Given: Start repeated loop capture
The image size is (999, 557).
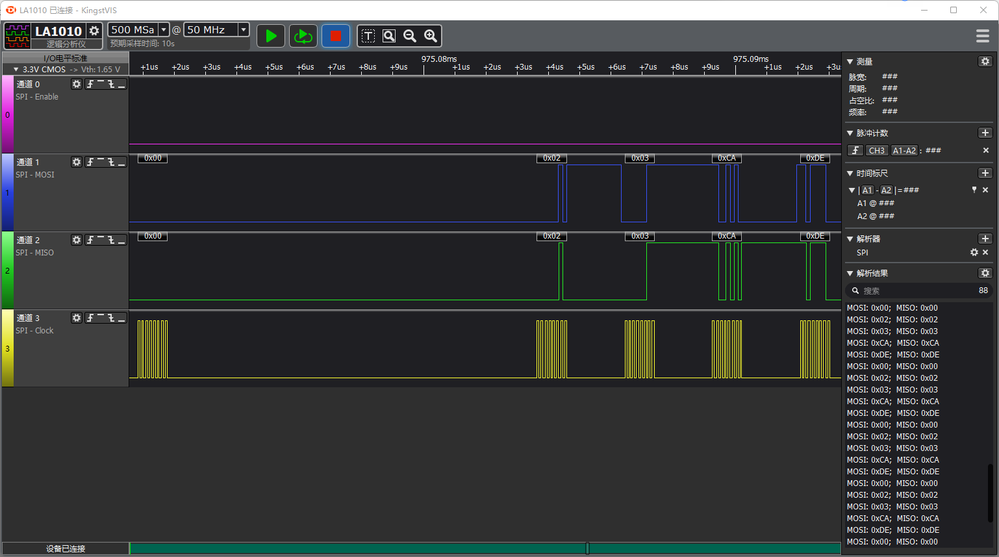Looking at the screenshot, I should tap(303, 36).
